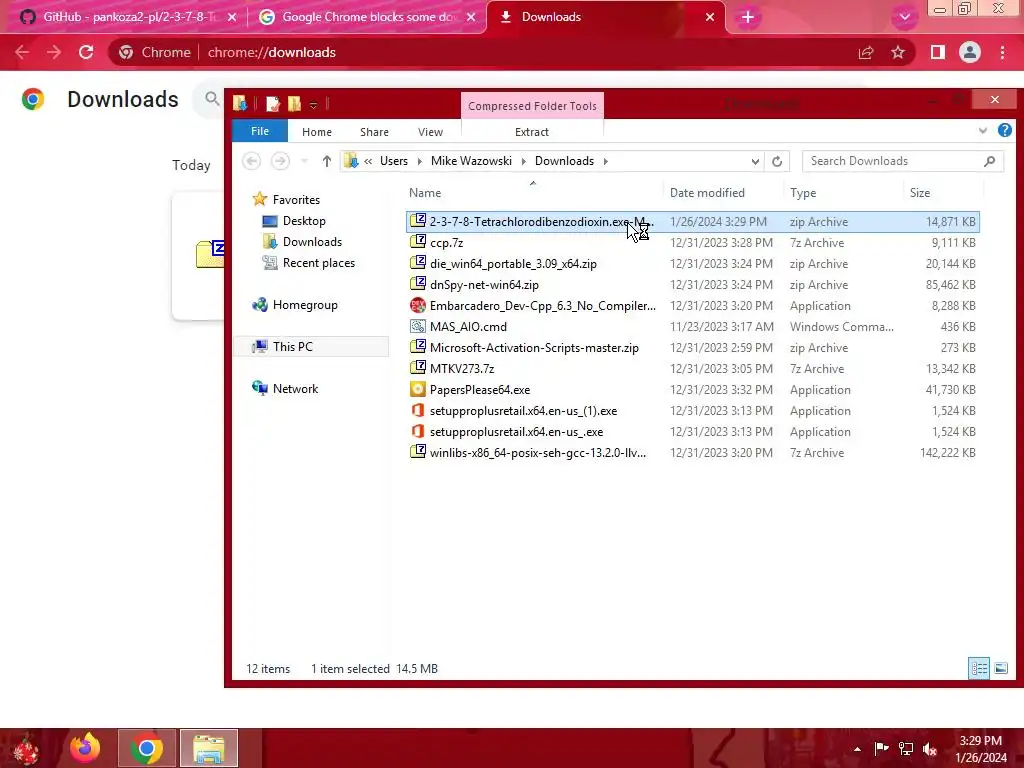Viewport: 1024px width, 768px height.
Task: Click the search icon on Chrome Downloads page
Action: (212, 99)
